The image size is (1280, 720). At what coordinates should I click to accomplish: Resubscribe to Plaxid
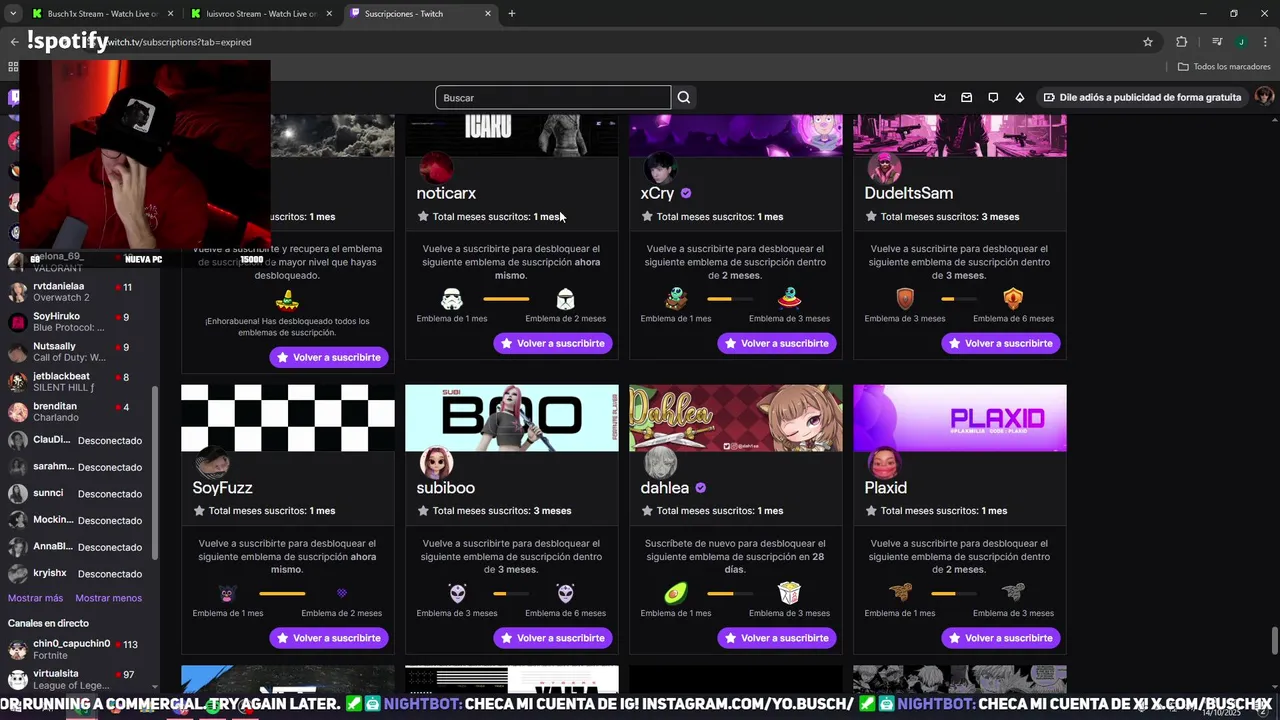click(1000, 638)
